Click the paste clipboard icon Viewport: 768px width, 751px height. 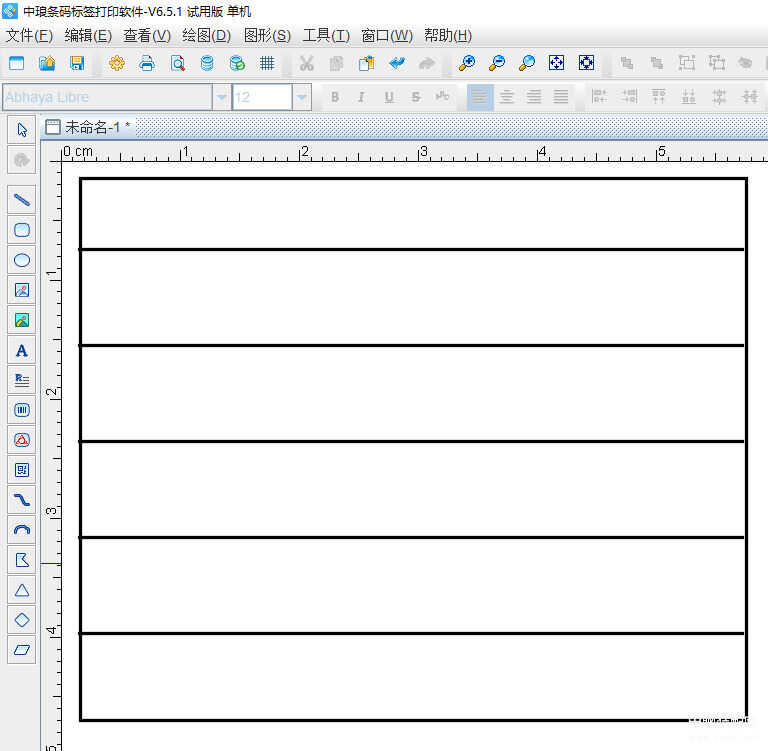(366, 63)
